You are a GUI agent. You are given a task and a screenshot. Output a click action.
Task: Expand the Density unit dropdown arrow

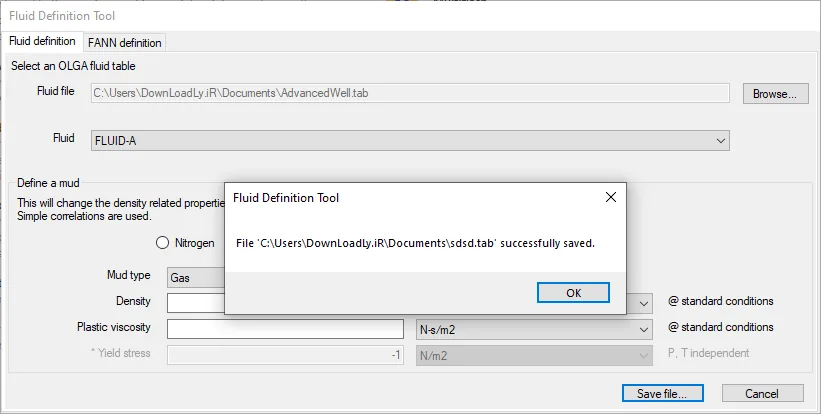tap(644, 303)
